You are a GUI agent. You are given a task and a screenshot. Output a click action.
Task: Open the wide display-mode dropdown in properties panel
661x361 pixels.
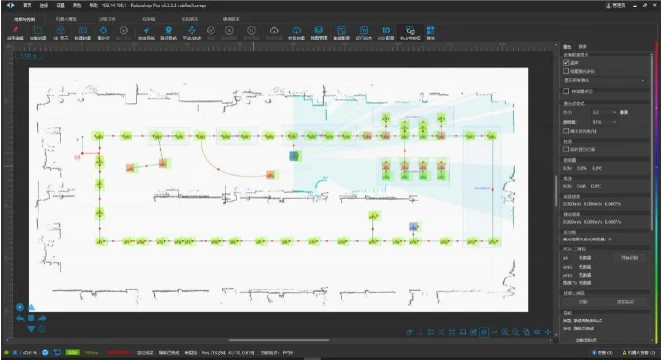[x=604, y=80]
